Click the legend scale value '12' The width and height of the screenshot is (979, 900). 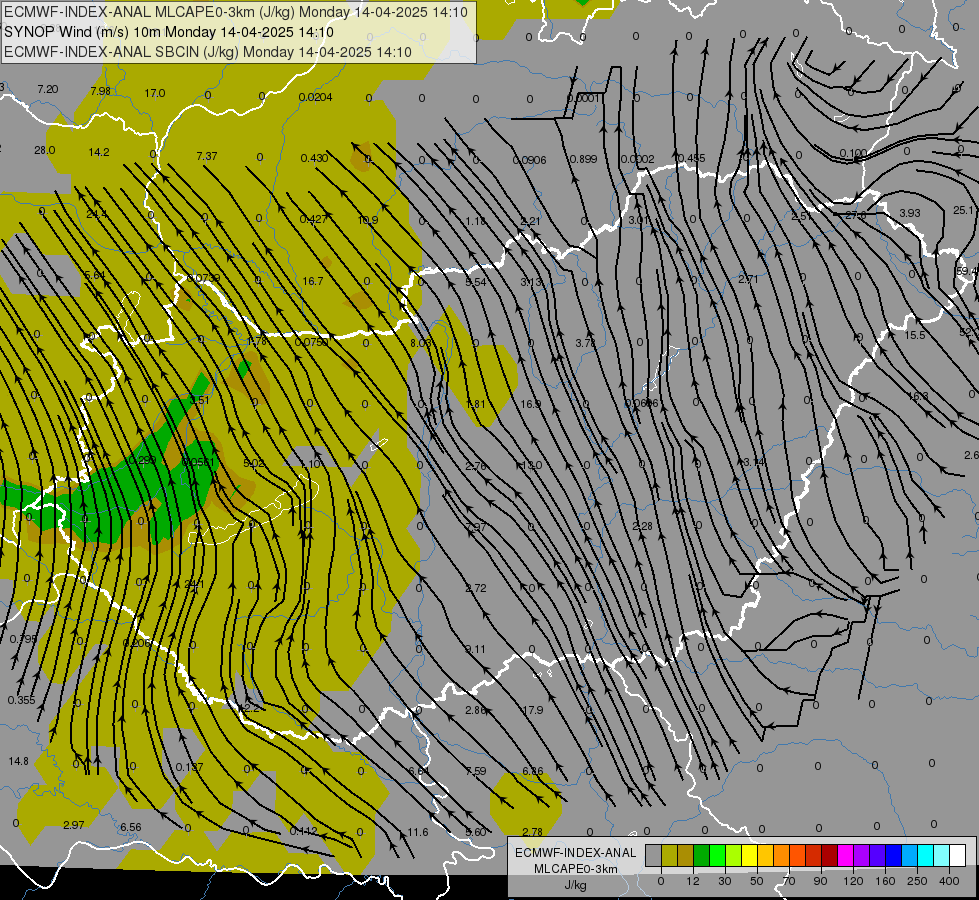pyautogui.click(x=693, y=881)
